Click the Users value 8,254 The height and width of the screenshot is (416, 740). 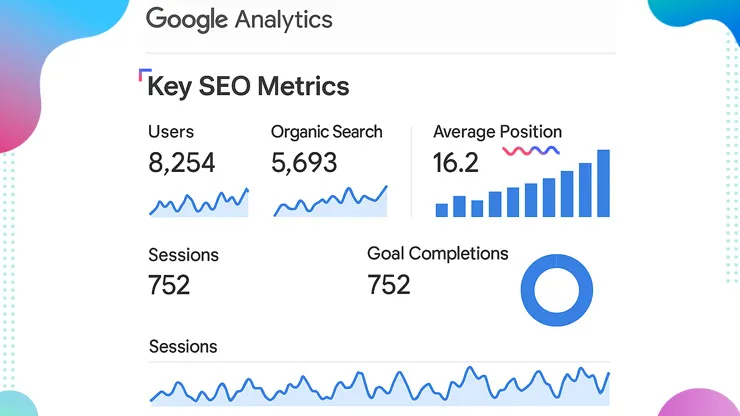click(x=181, y=163)
